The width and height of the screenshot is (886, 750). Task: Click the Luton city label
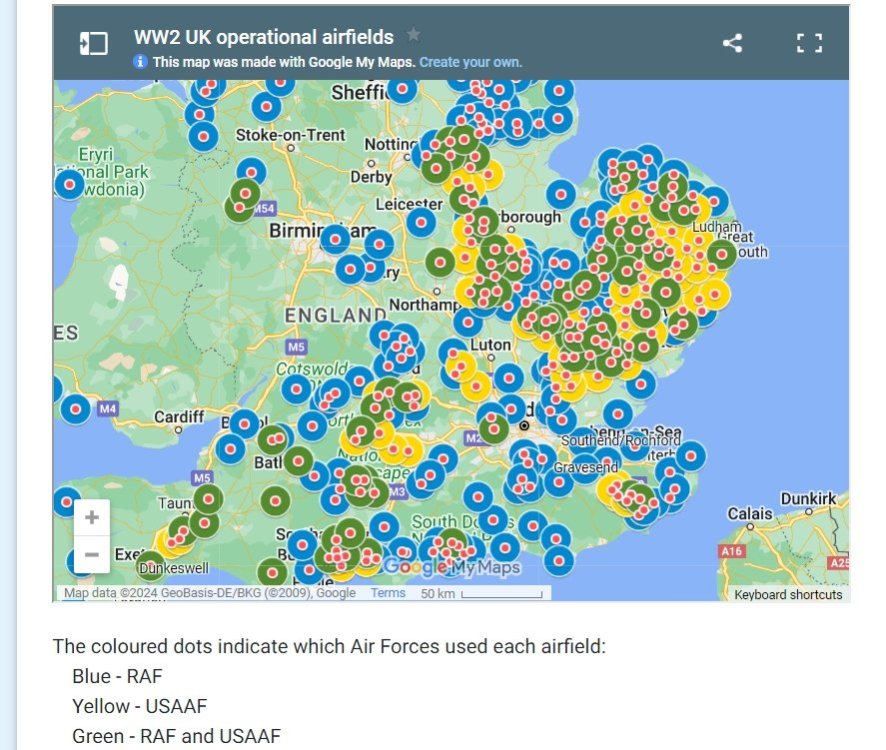click(490, 345)
